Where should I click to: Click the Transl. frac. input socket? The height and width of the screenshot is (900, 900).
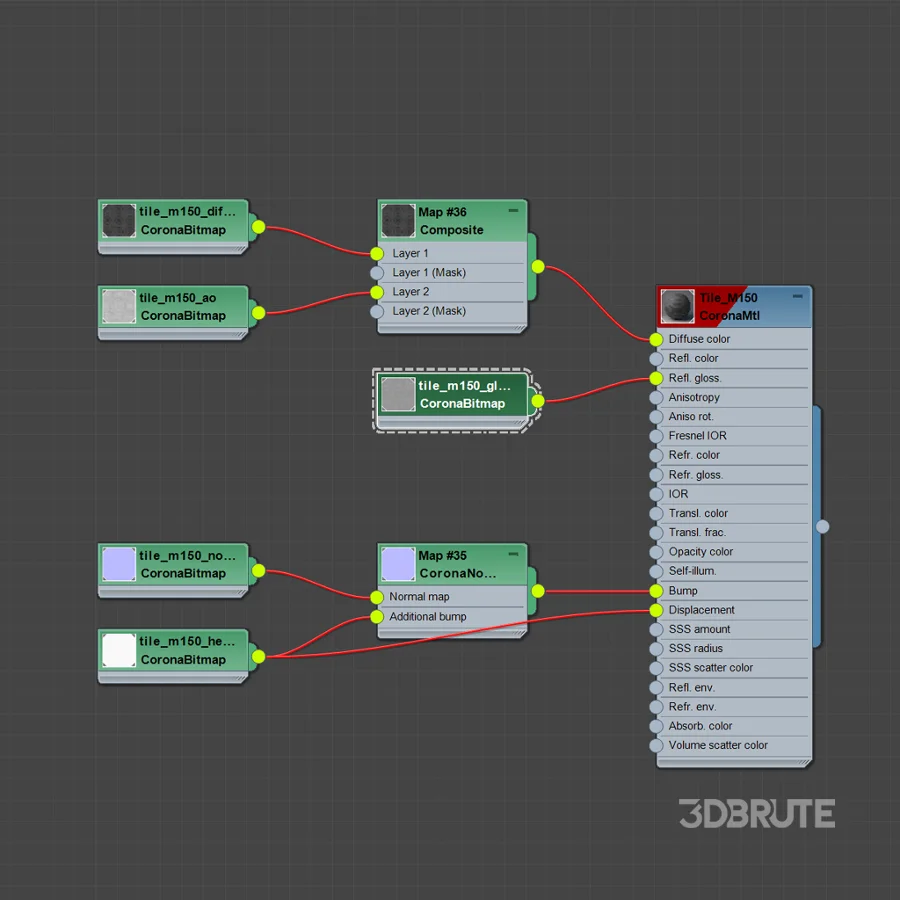pyautogui.click(x=656, y=533)
